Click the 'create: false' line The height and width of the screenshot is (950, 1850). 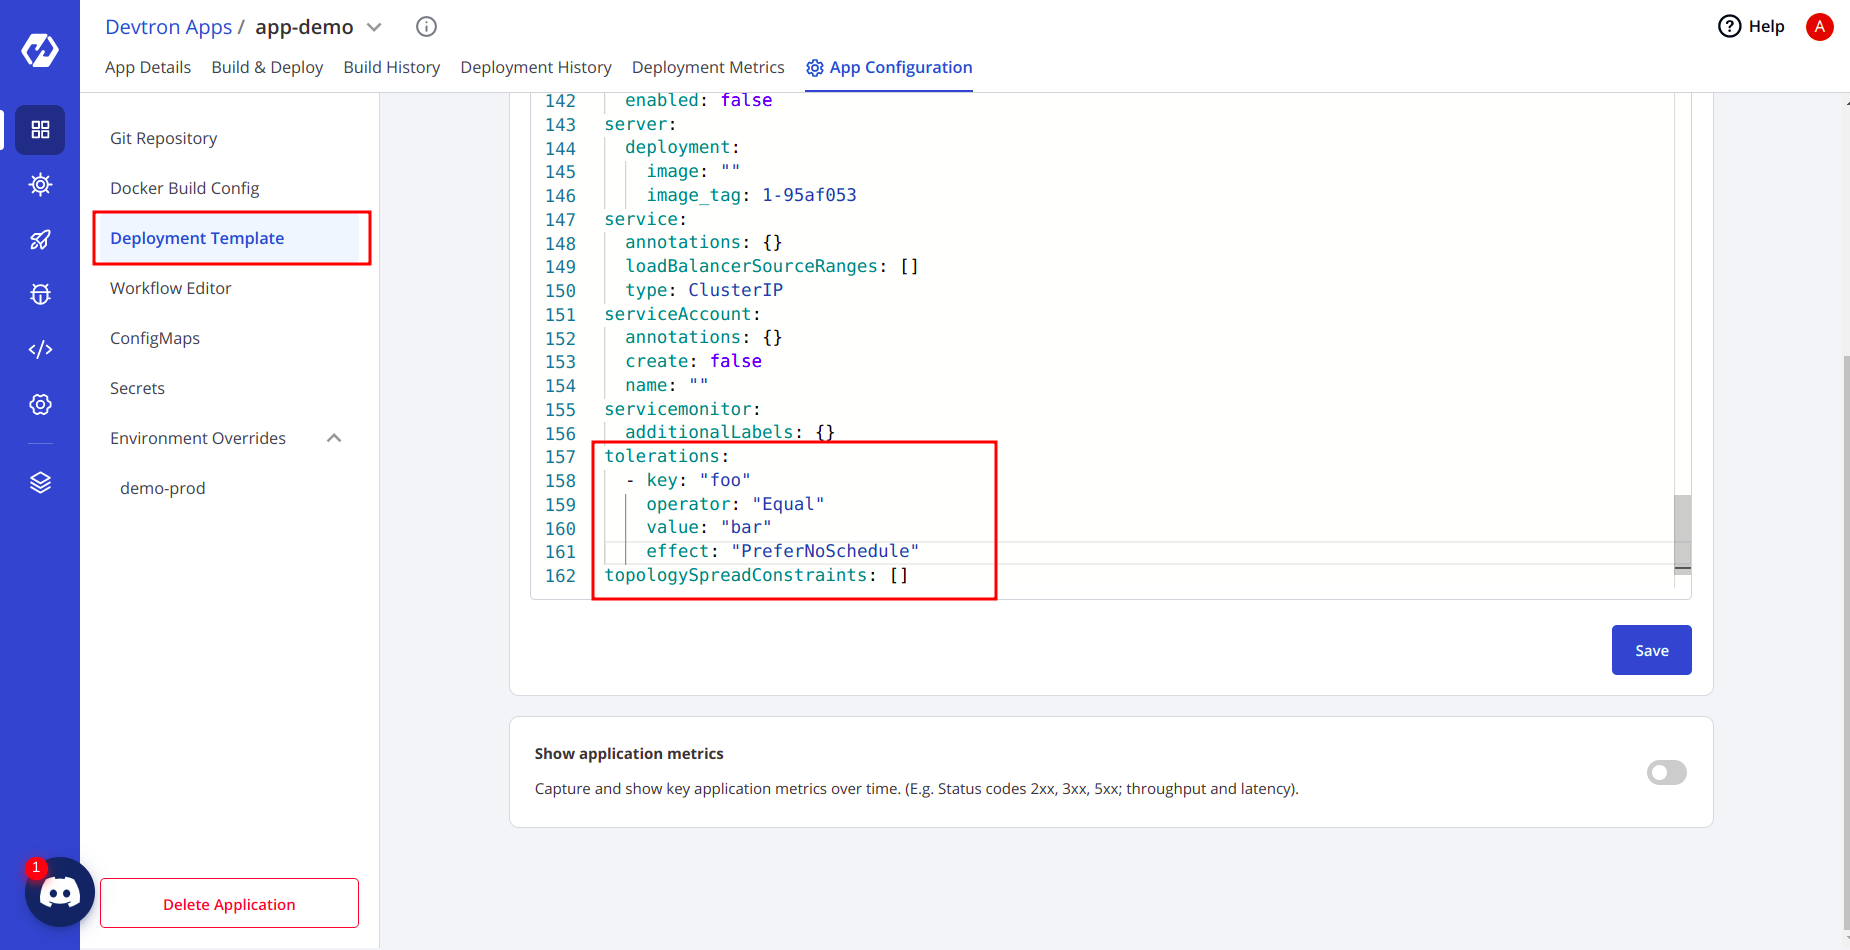(693, 361)
